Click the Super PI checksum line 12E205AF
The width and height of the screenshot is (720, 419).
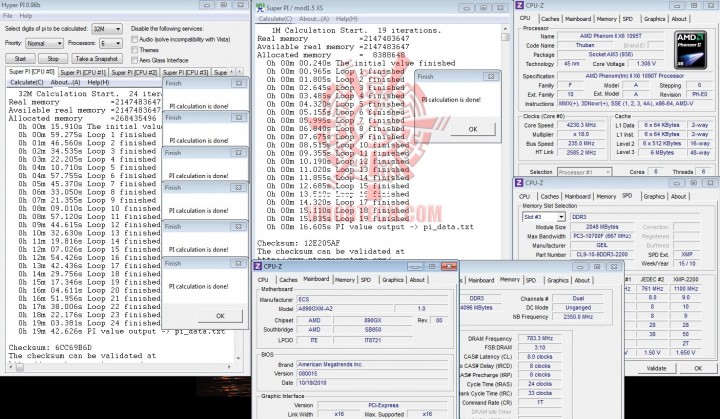click(x=298, y=243)
